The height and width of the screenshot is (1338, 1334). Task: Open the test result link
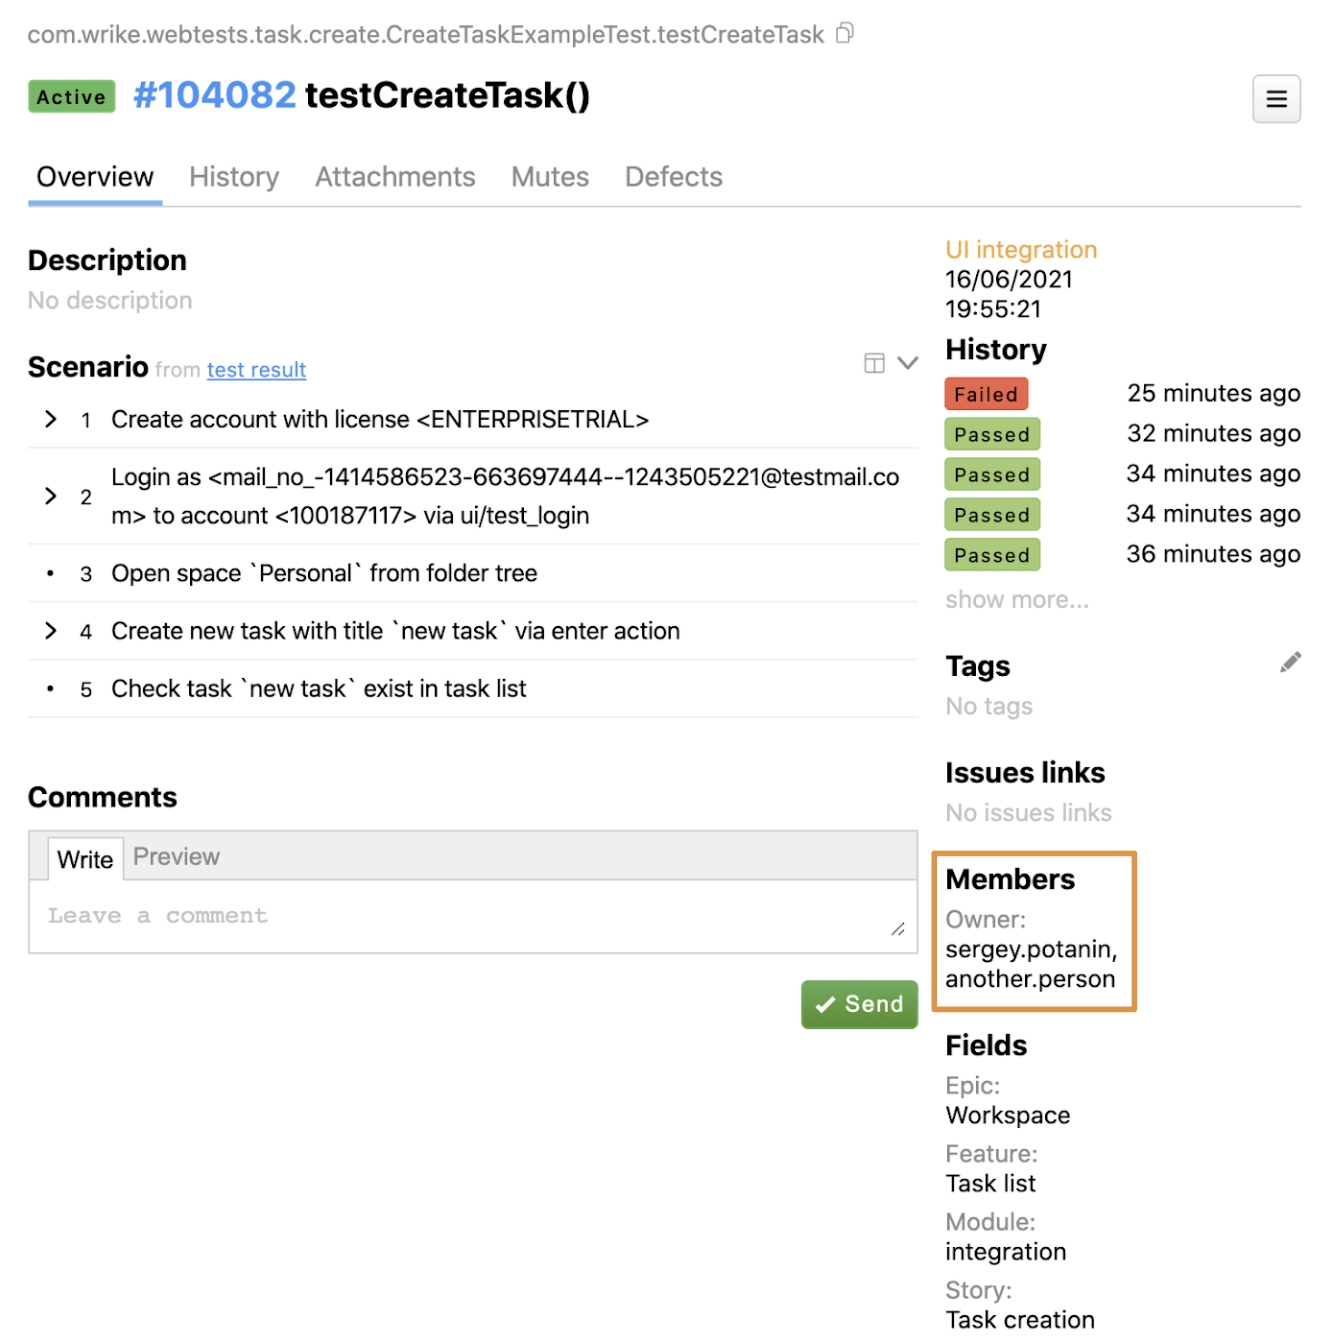click(x=256, y=370)
